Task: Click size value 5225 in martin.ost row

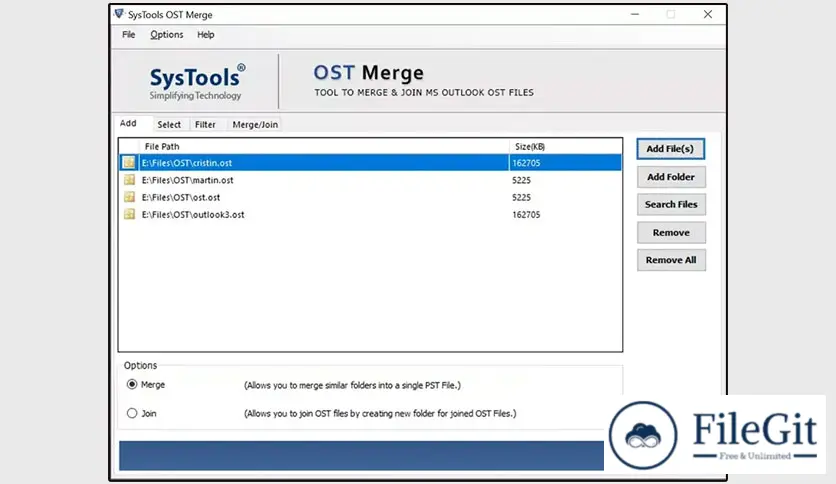Action: (521, 180)
